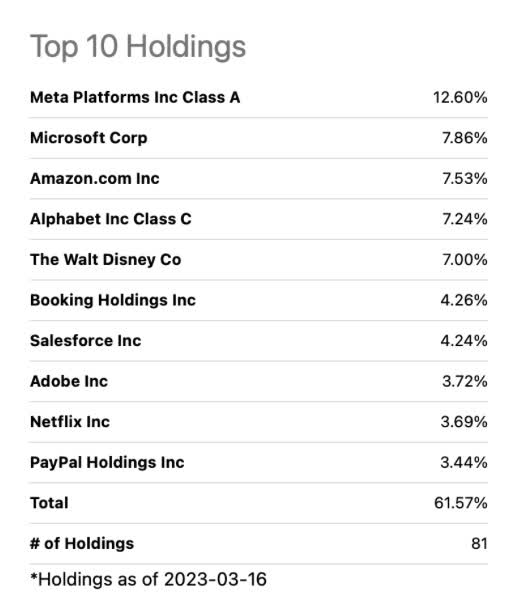Image resolution: width=514 pixels, height=614 pixels.
Task: Select Booking Holdings Inc
Action: coord(113,300)
